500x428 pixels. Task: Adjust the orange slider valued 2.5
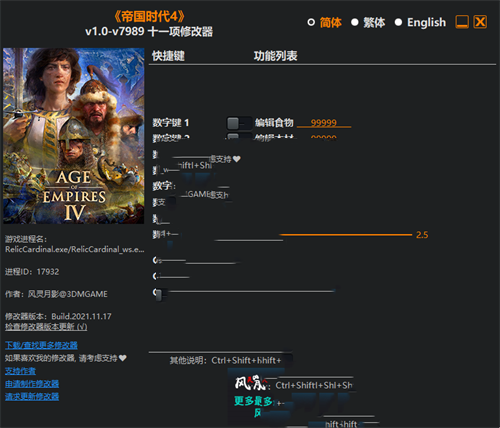pyautogui.click(x=345, y=235)
